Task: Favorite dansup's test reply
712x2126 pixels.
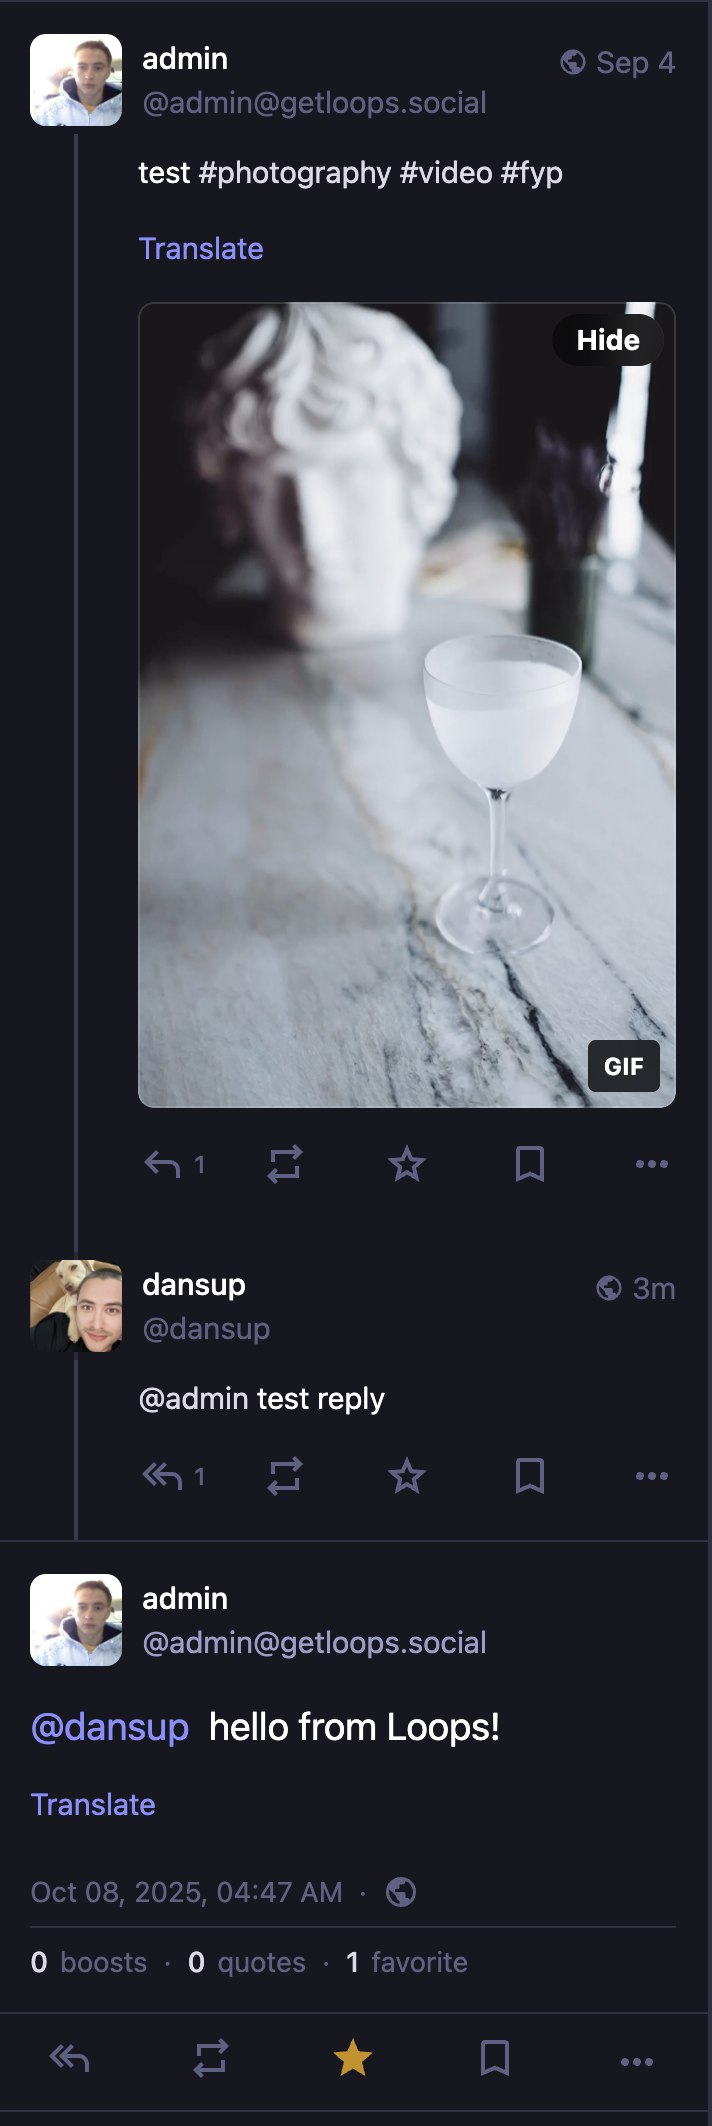Action: pyautogui.click(x=407, y=1476)
